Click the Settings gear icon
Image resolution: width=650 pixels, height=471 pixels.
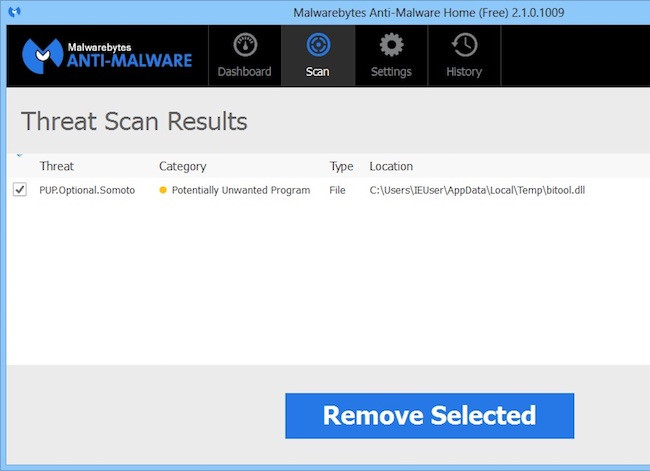point(391,46)
